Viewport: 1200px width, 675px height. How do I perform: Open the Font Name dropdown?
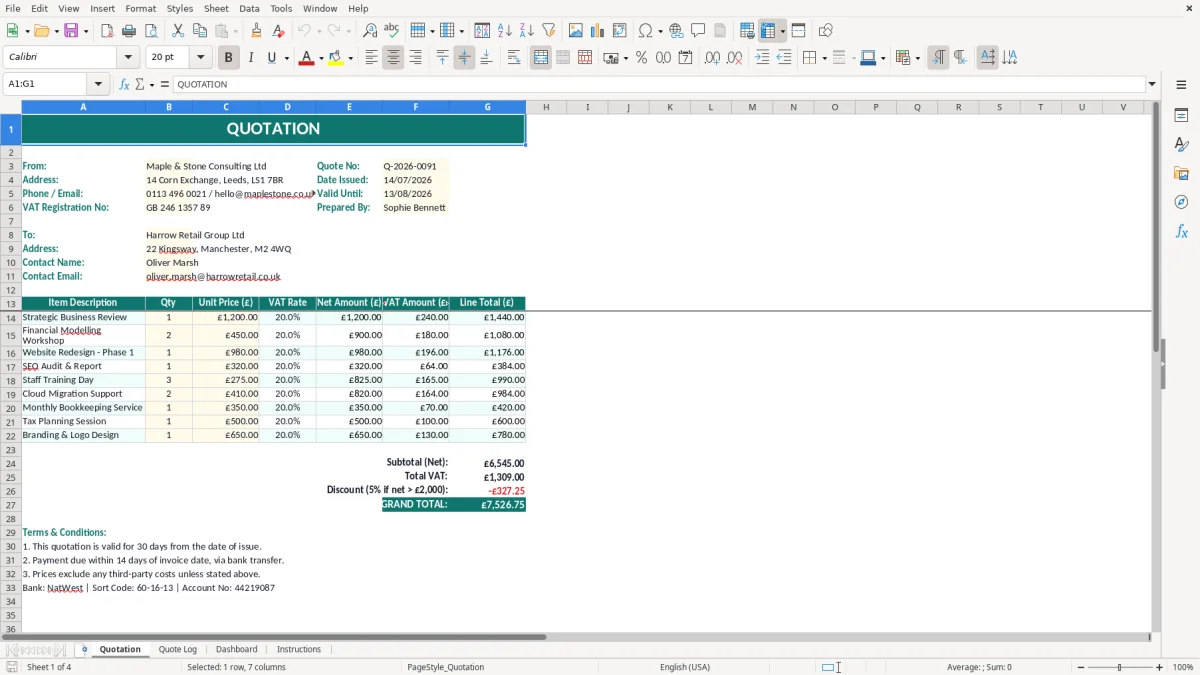pos(128,58)
